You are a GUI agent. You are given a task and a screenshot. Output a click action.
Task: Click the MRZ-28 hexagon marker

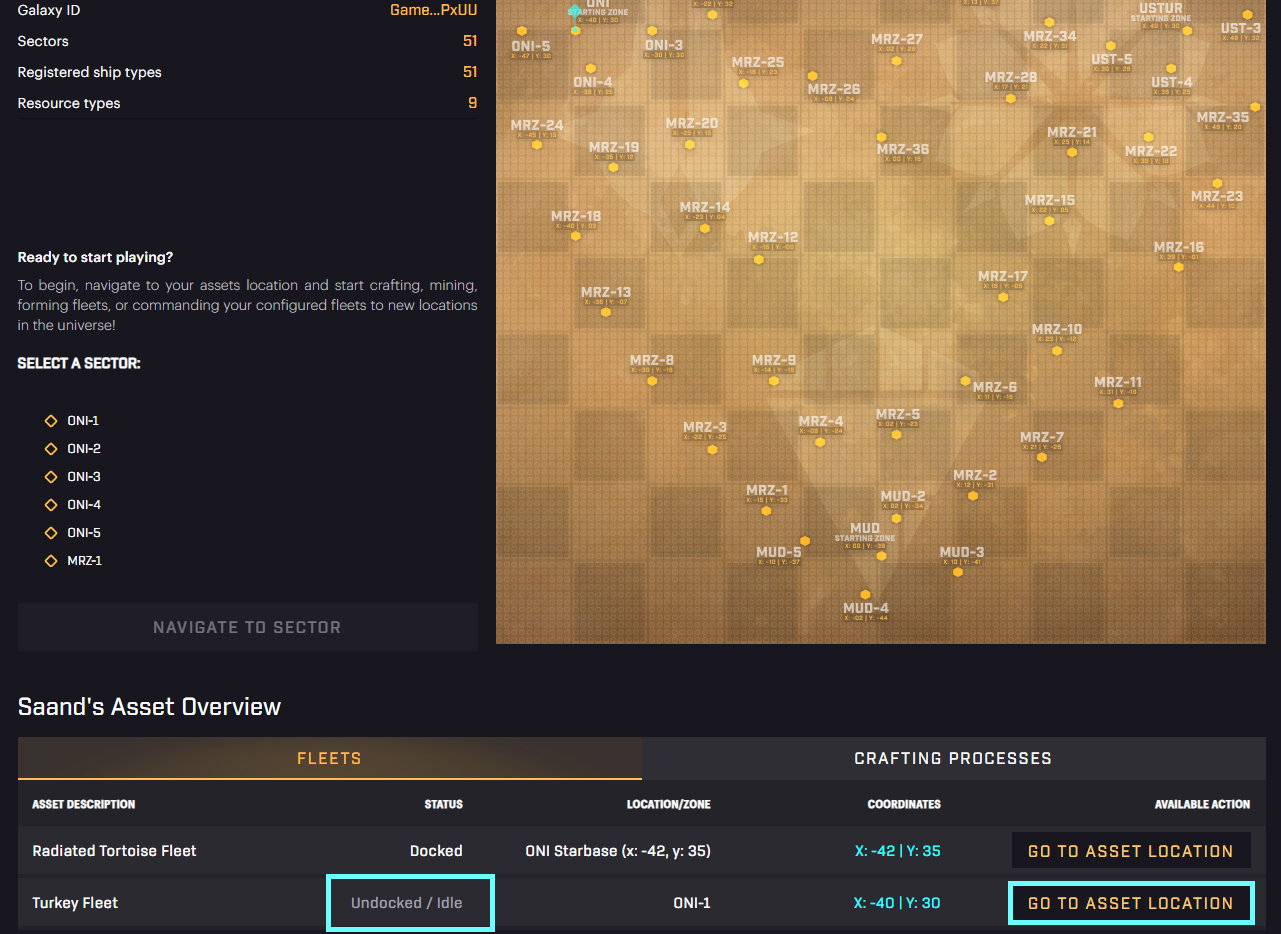point(1011,98)
